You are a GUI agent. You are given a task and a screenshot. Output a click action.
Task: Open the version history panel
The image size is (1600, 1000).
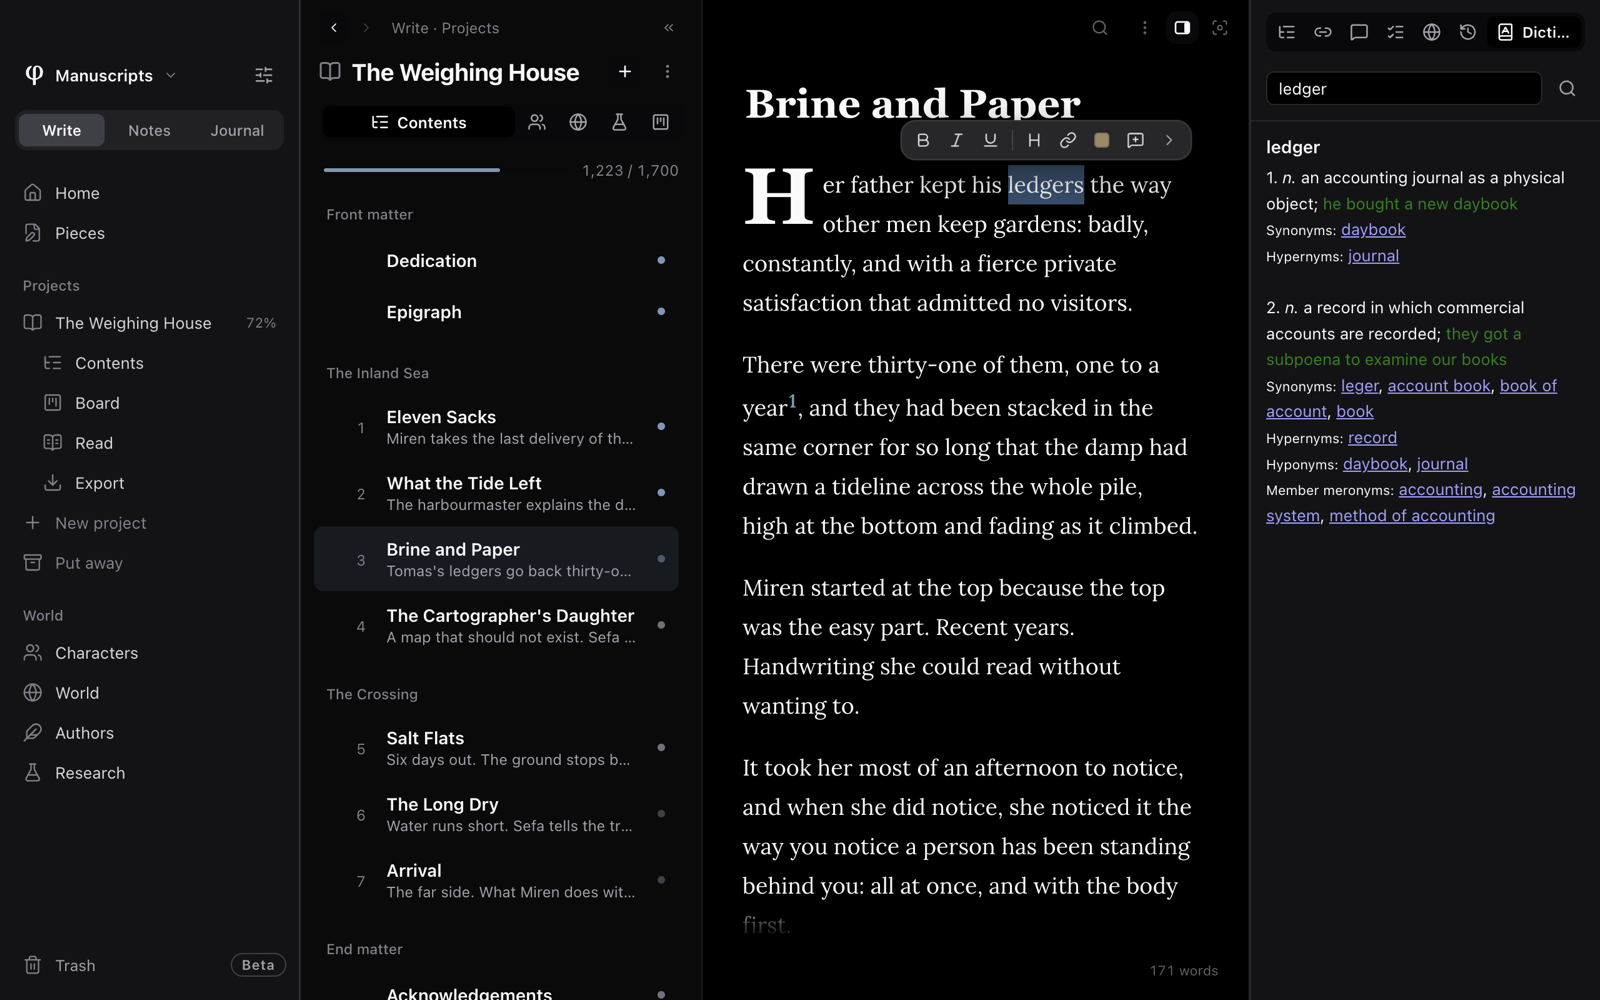tap(1468, 33)
